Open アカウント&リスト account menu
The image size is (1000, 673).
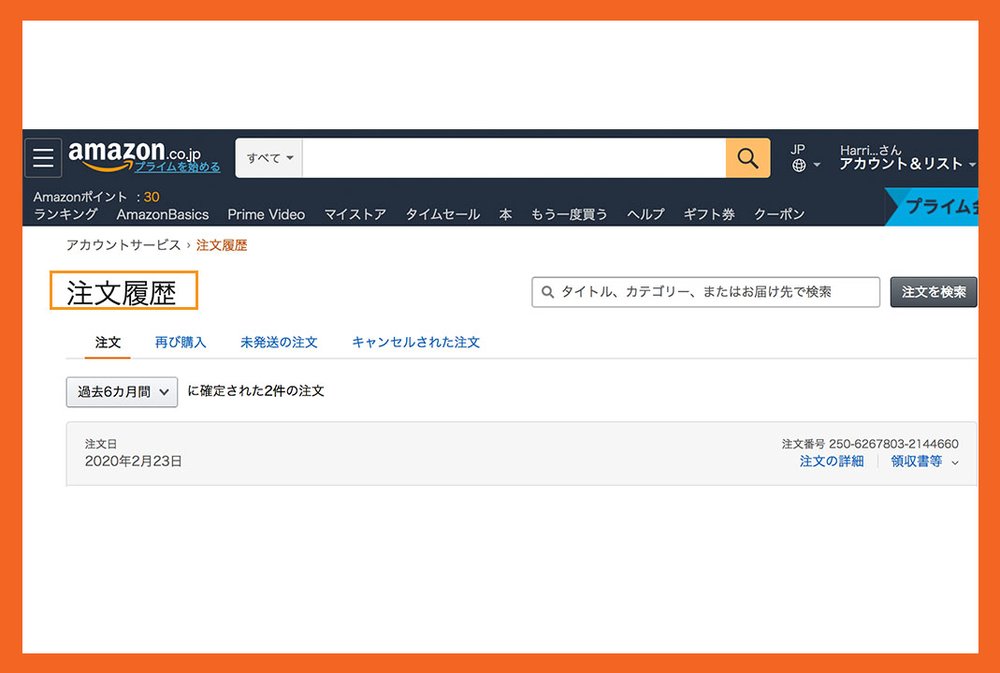(x=906, y=163)
